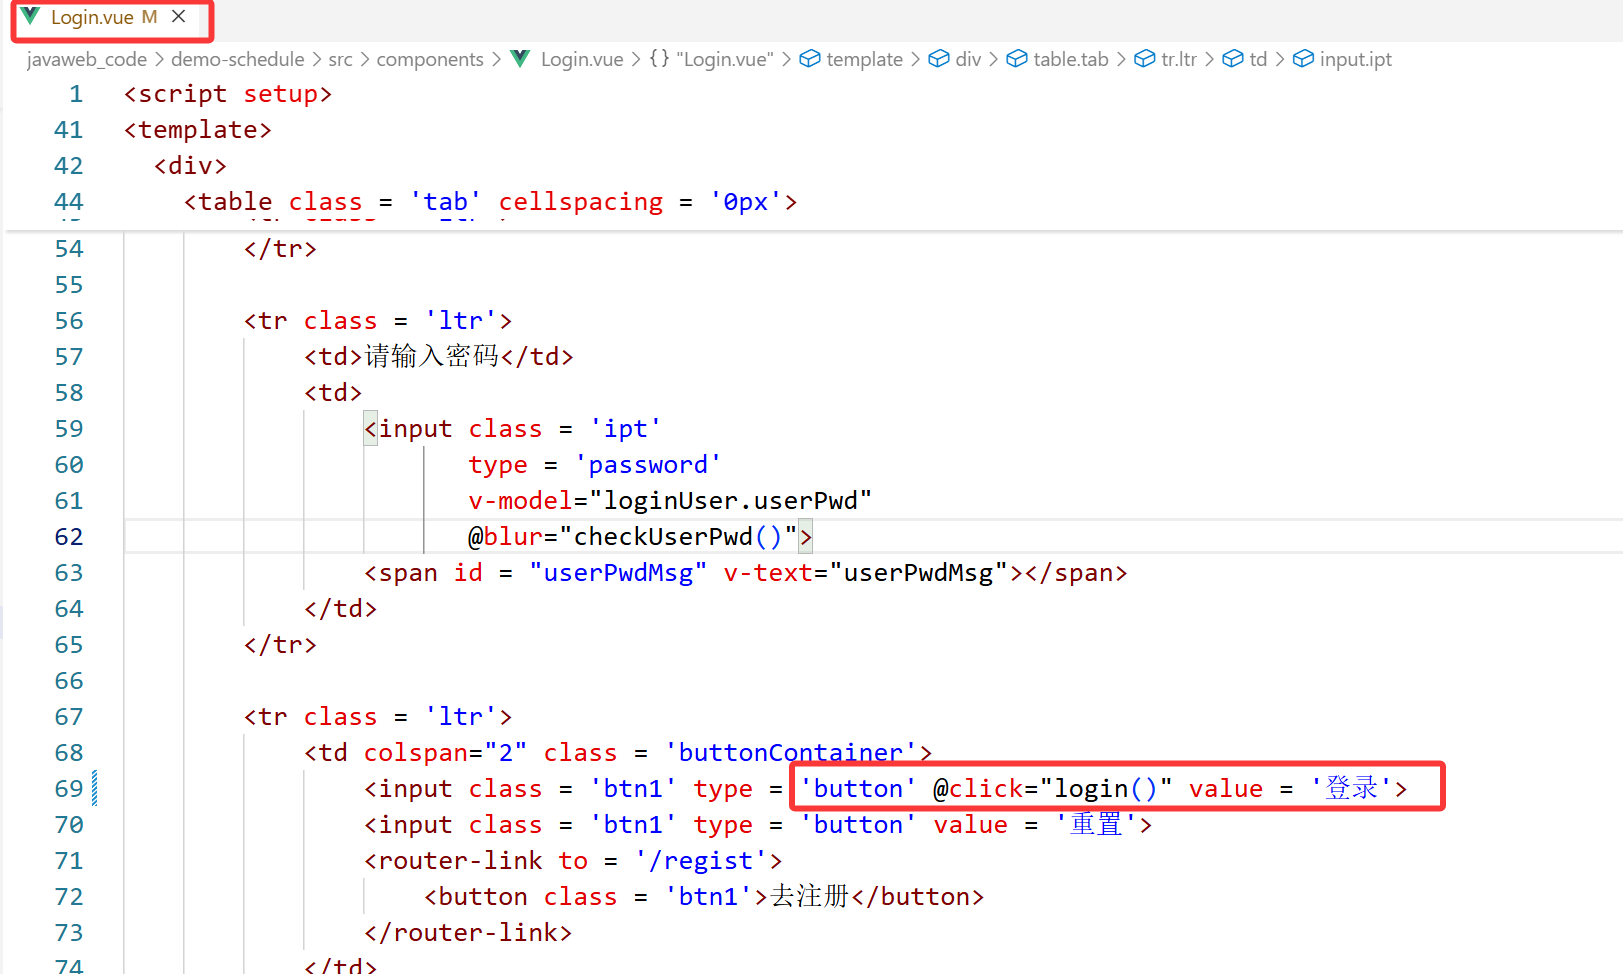
Task: Click line number 62 in the gutter
Action: pos(69,537)
